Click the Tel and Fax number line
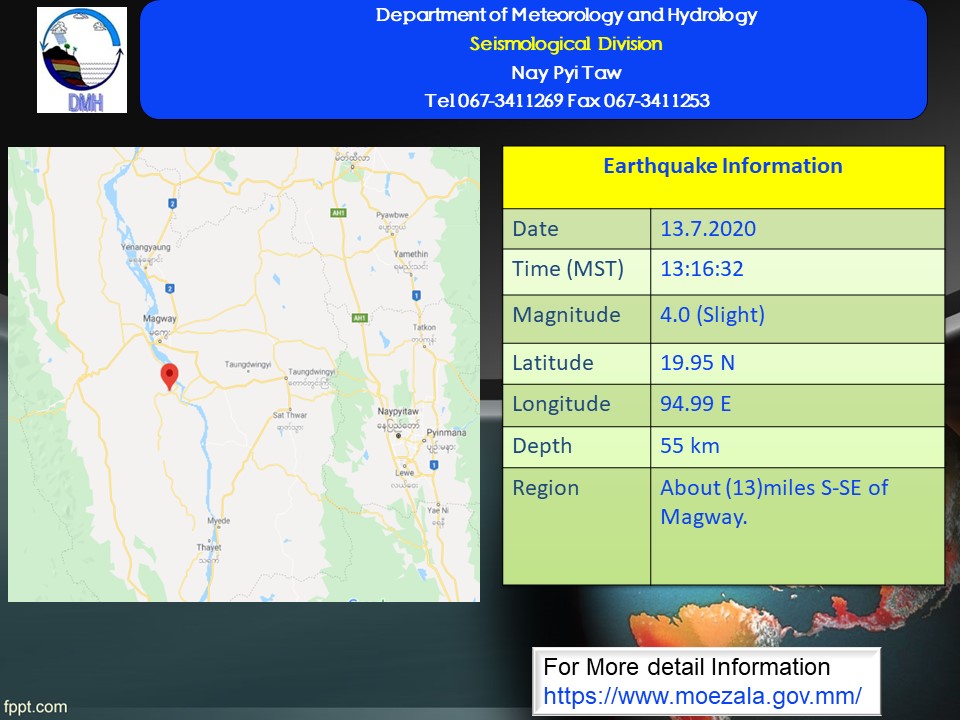The image size is (960, 720). 567,100
